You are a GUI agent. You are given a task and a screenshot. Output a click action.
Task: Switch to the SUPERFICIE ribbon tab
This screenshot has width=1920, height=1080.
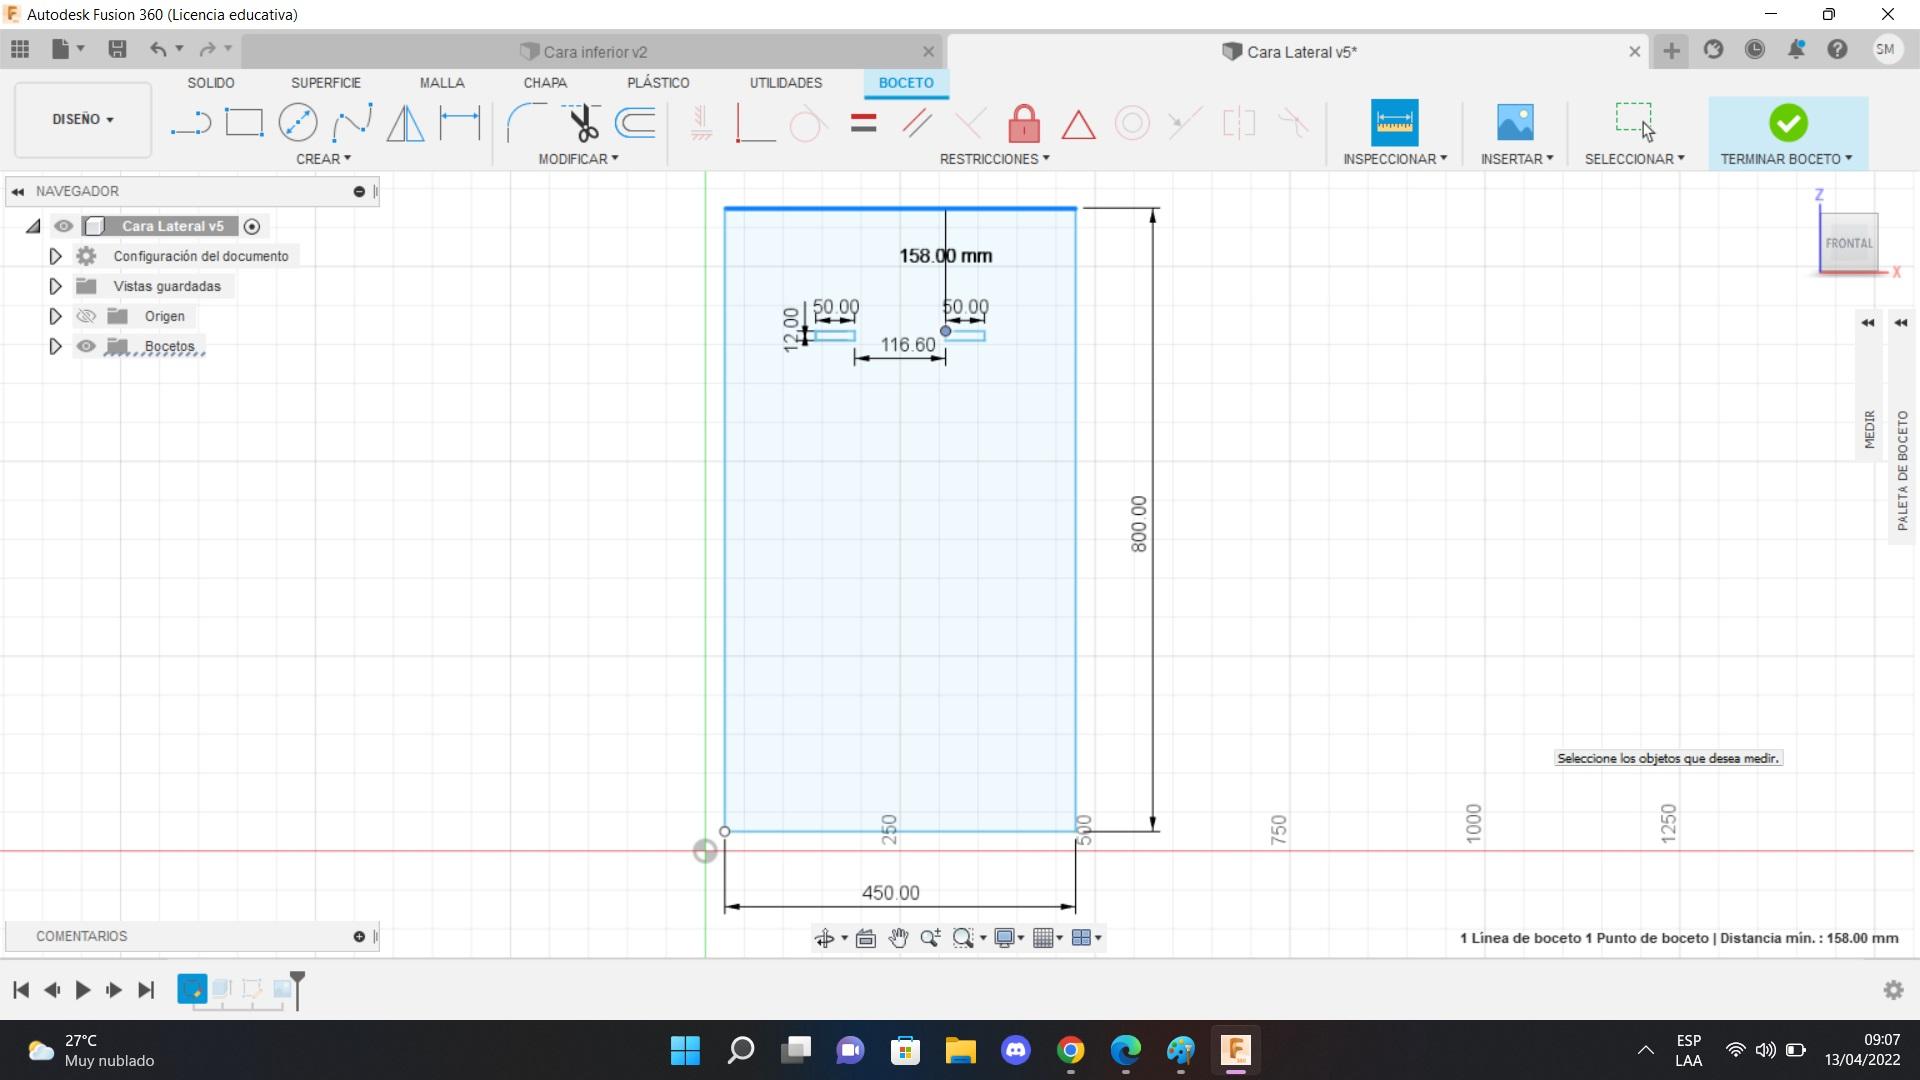click(325, 83)
